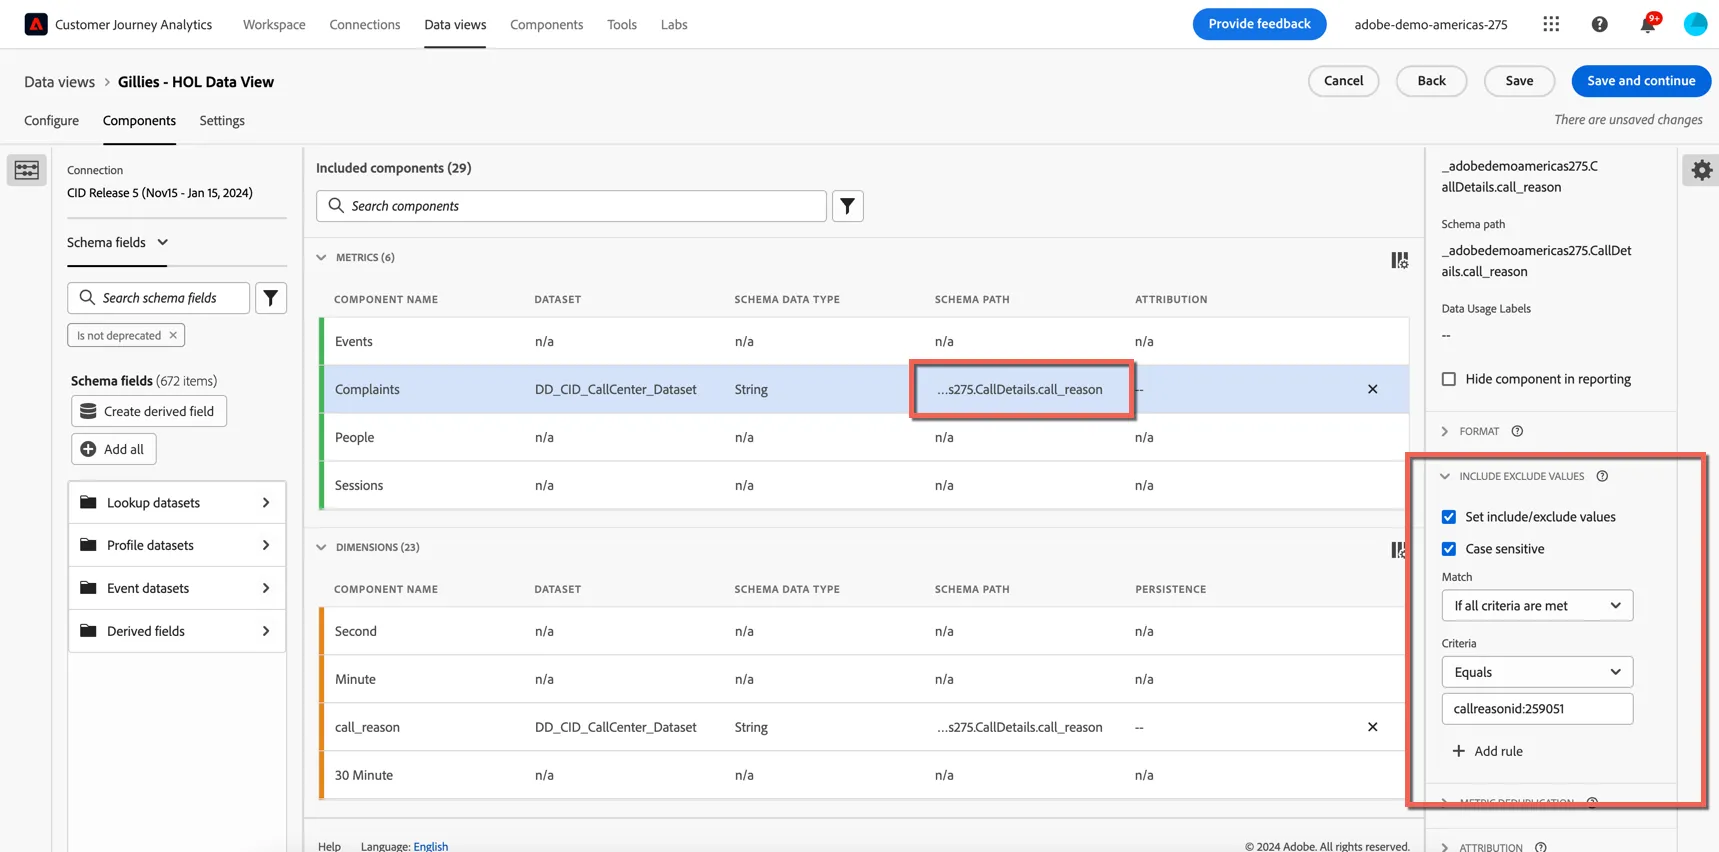1719x852 pixels.
Task: Remove the Complaints metric row
Action: 1372,389
